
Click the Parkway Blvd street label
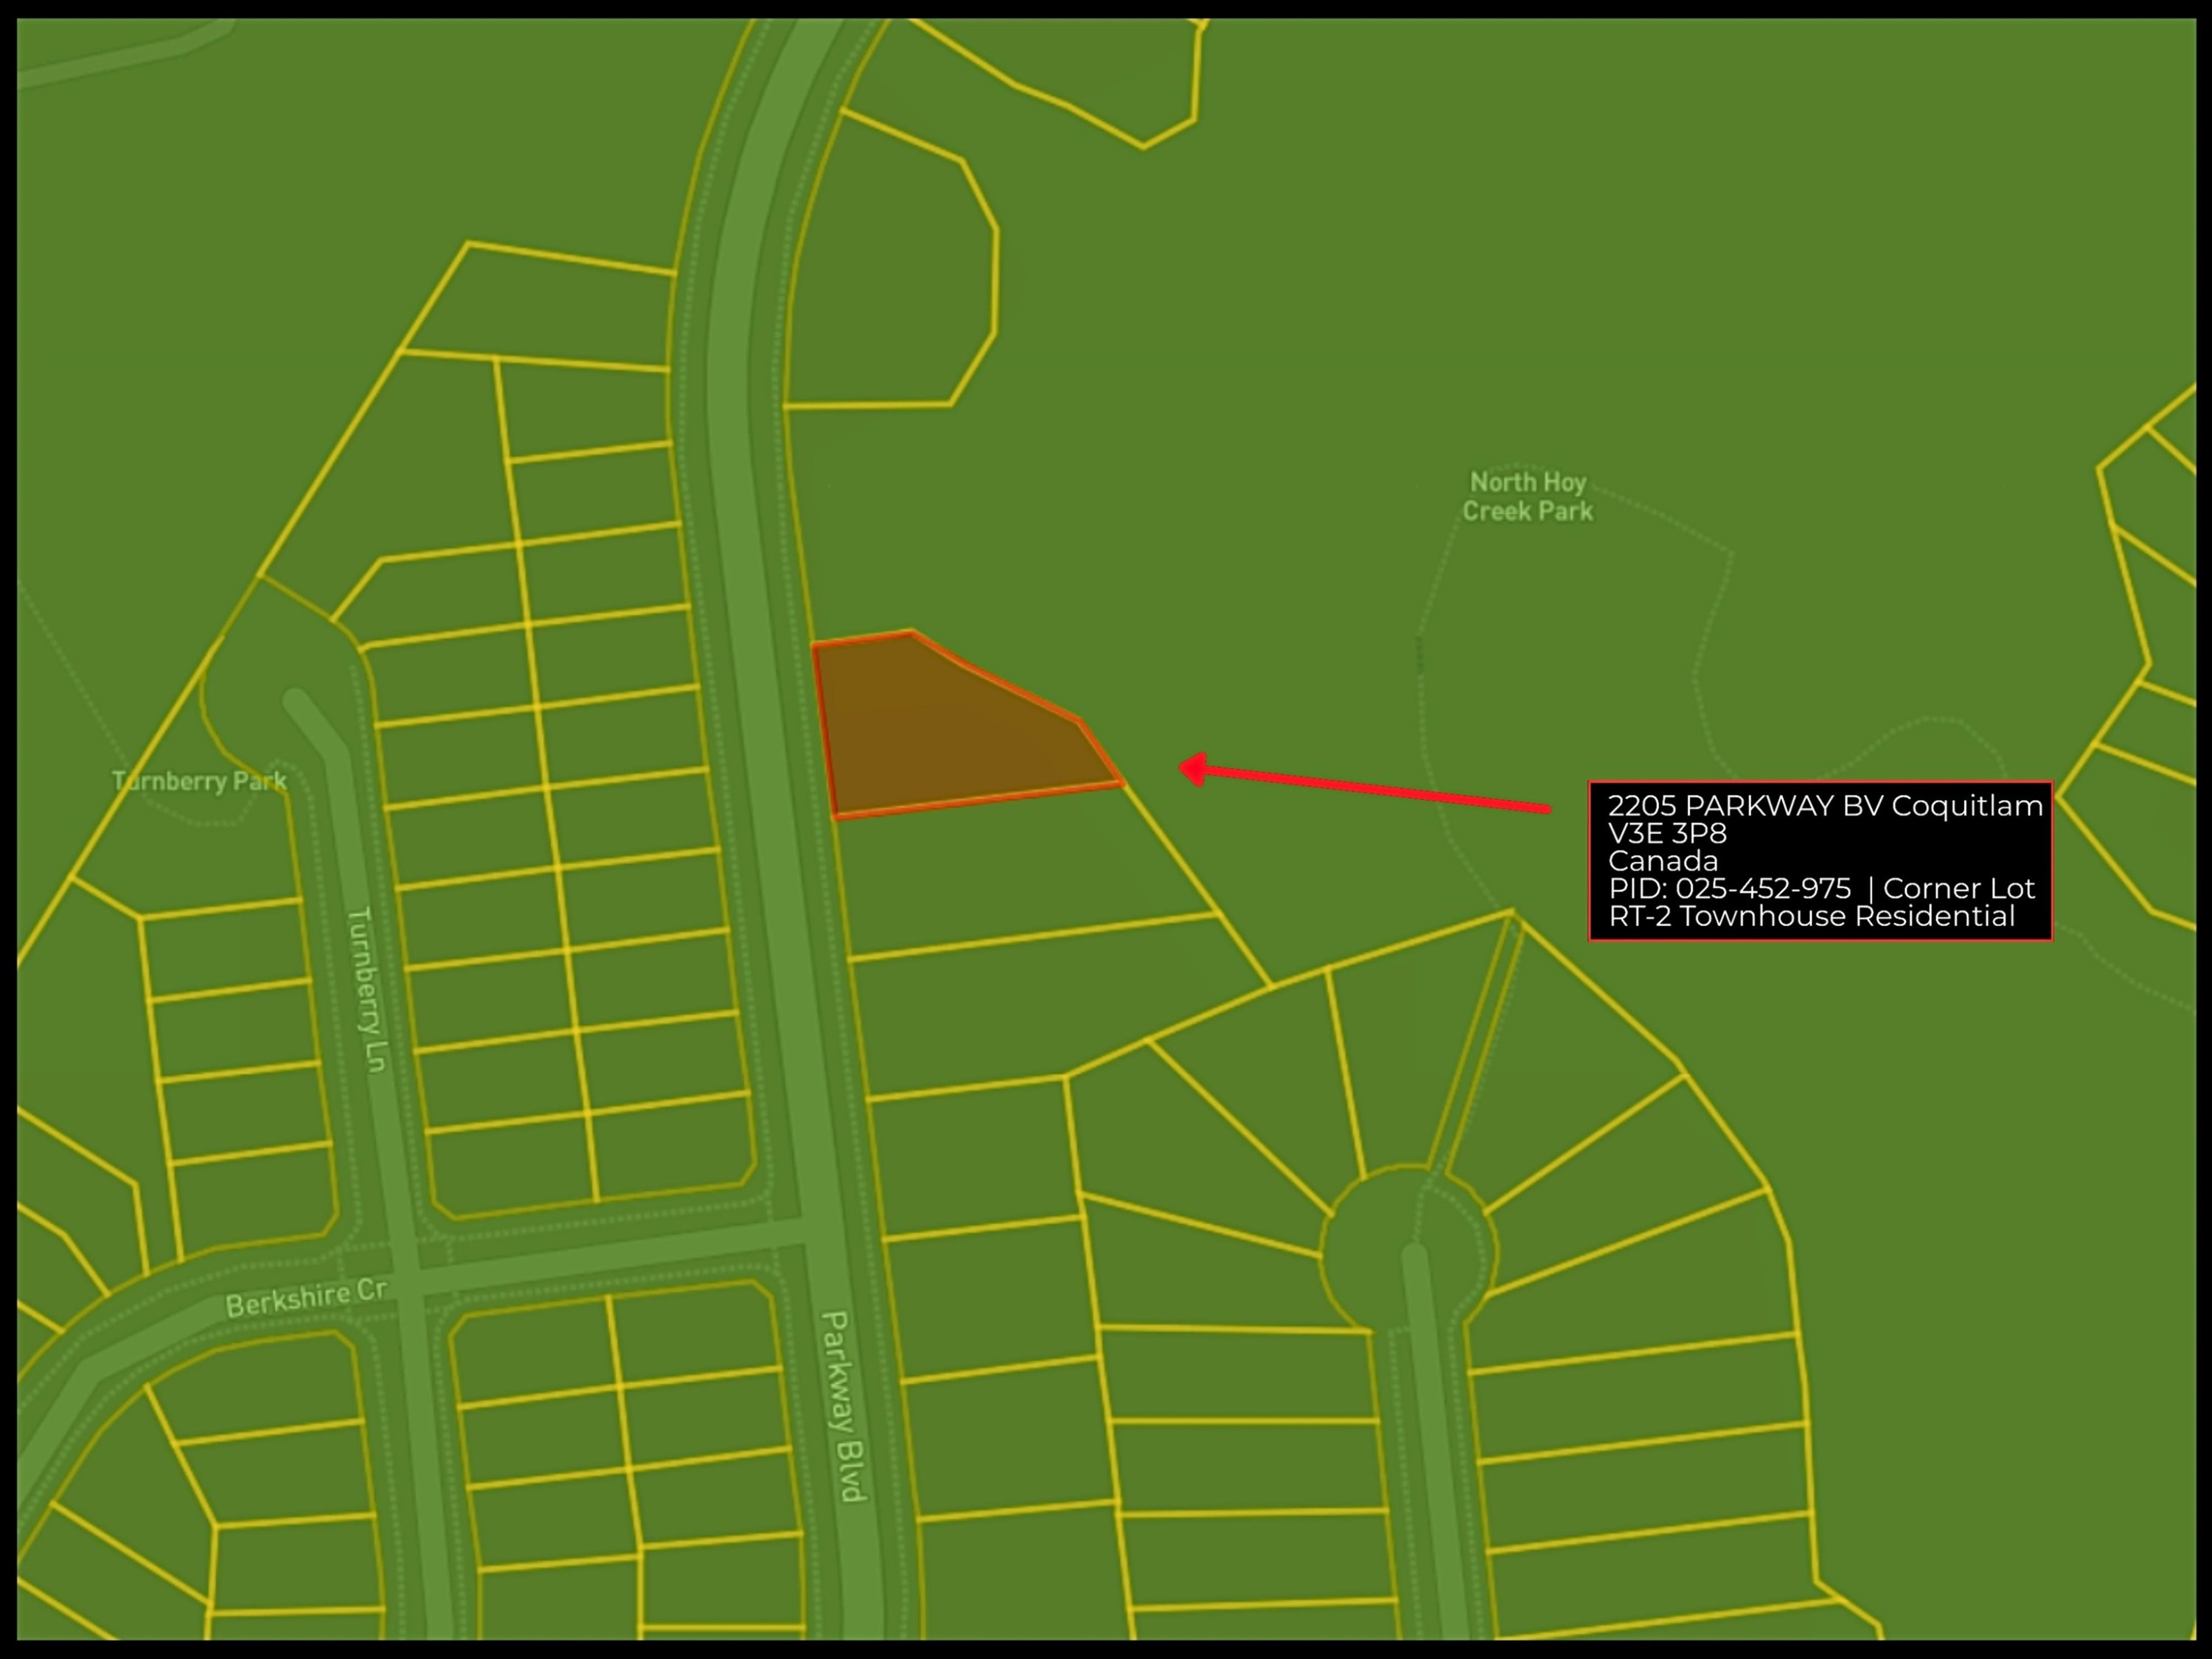click(842, 1406)
